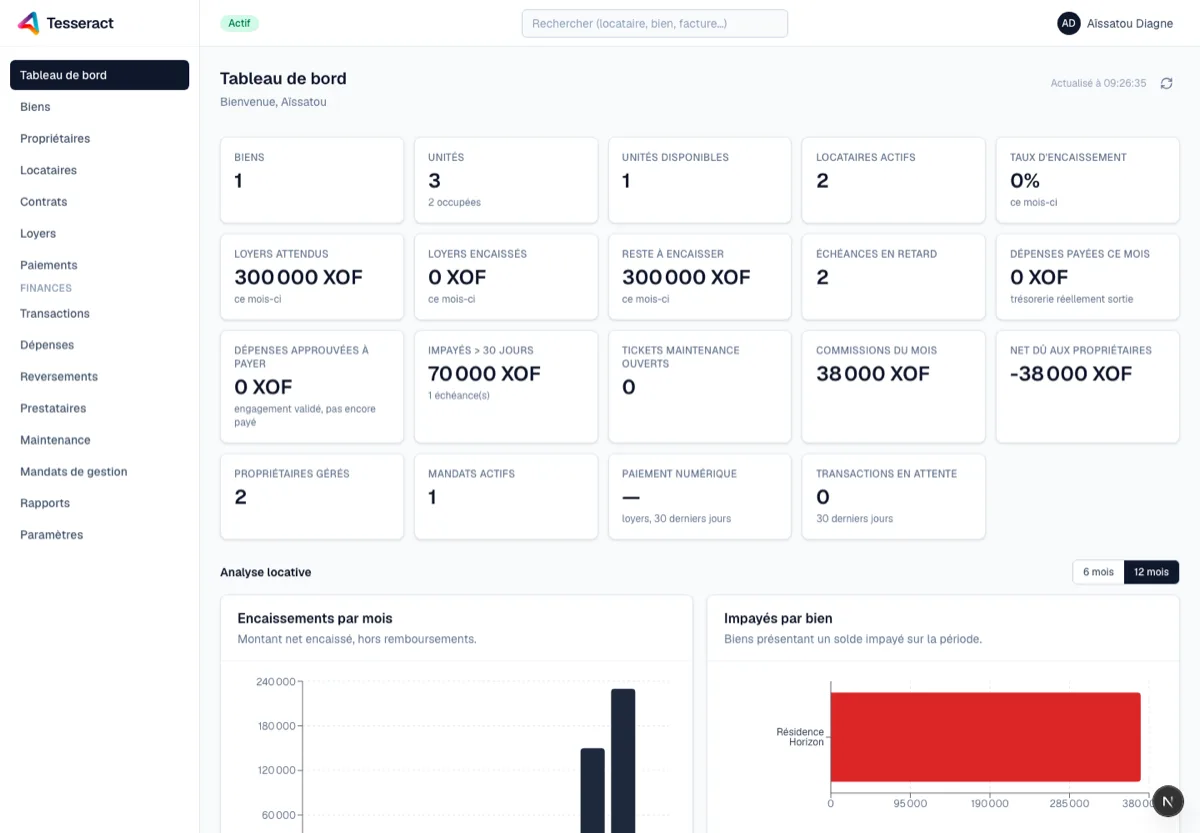
Task: Navigate to Loyers
Action: coord(99,234)
